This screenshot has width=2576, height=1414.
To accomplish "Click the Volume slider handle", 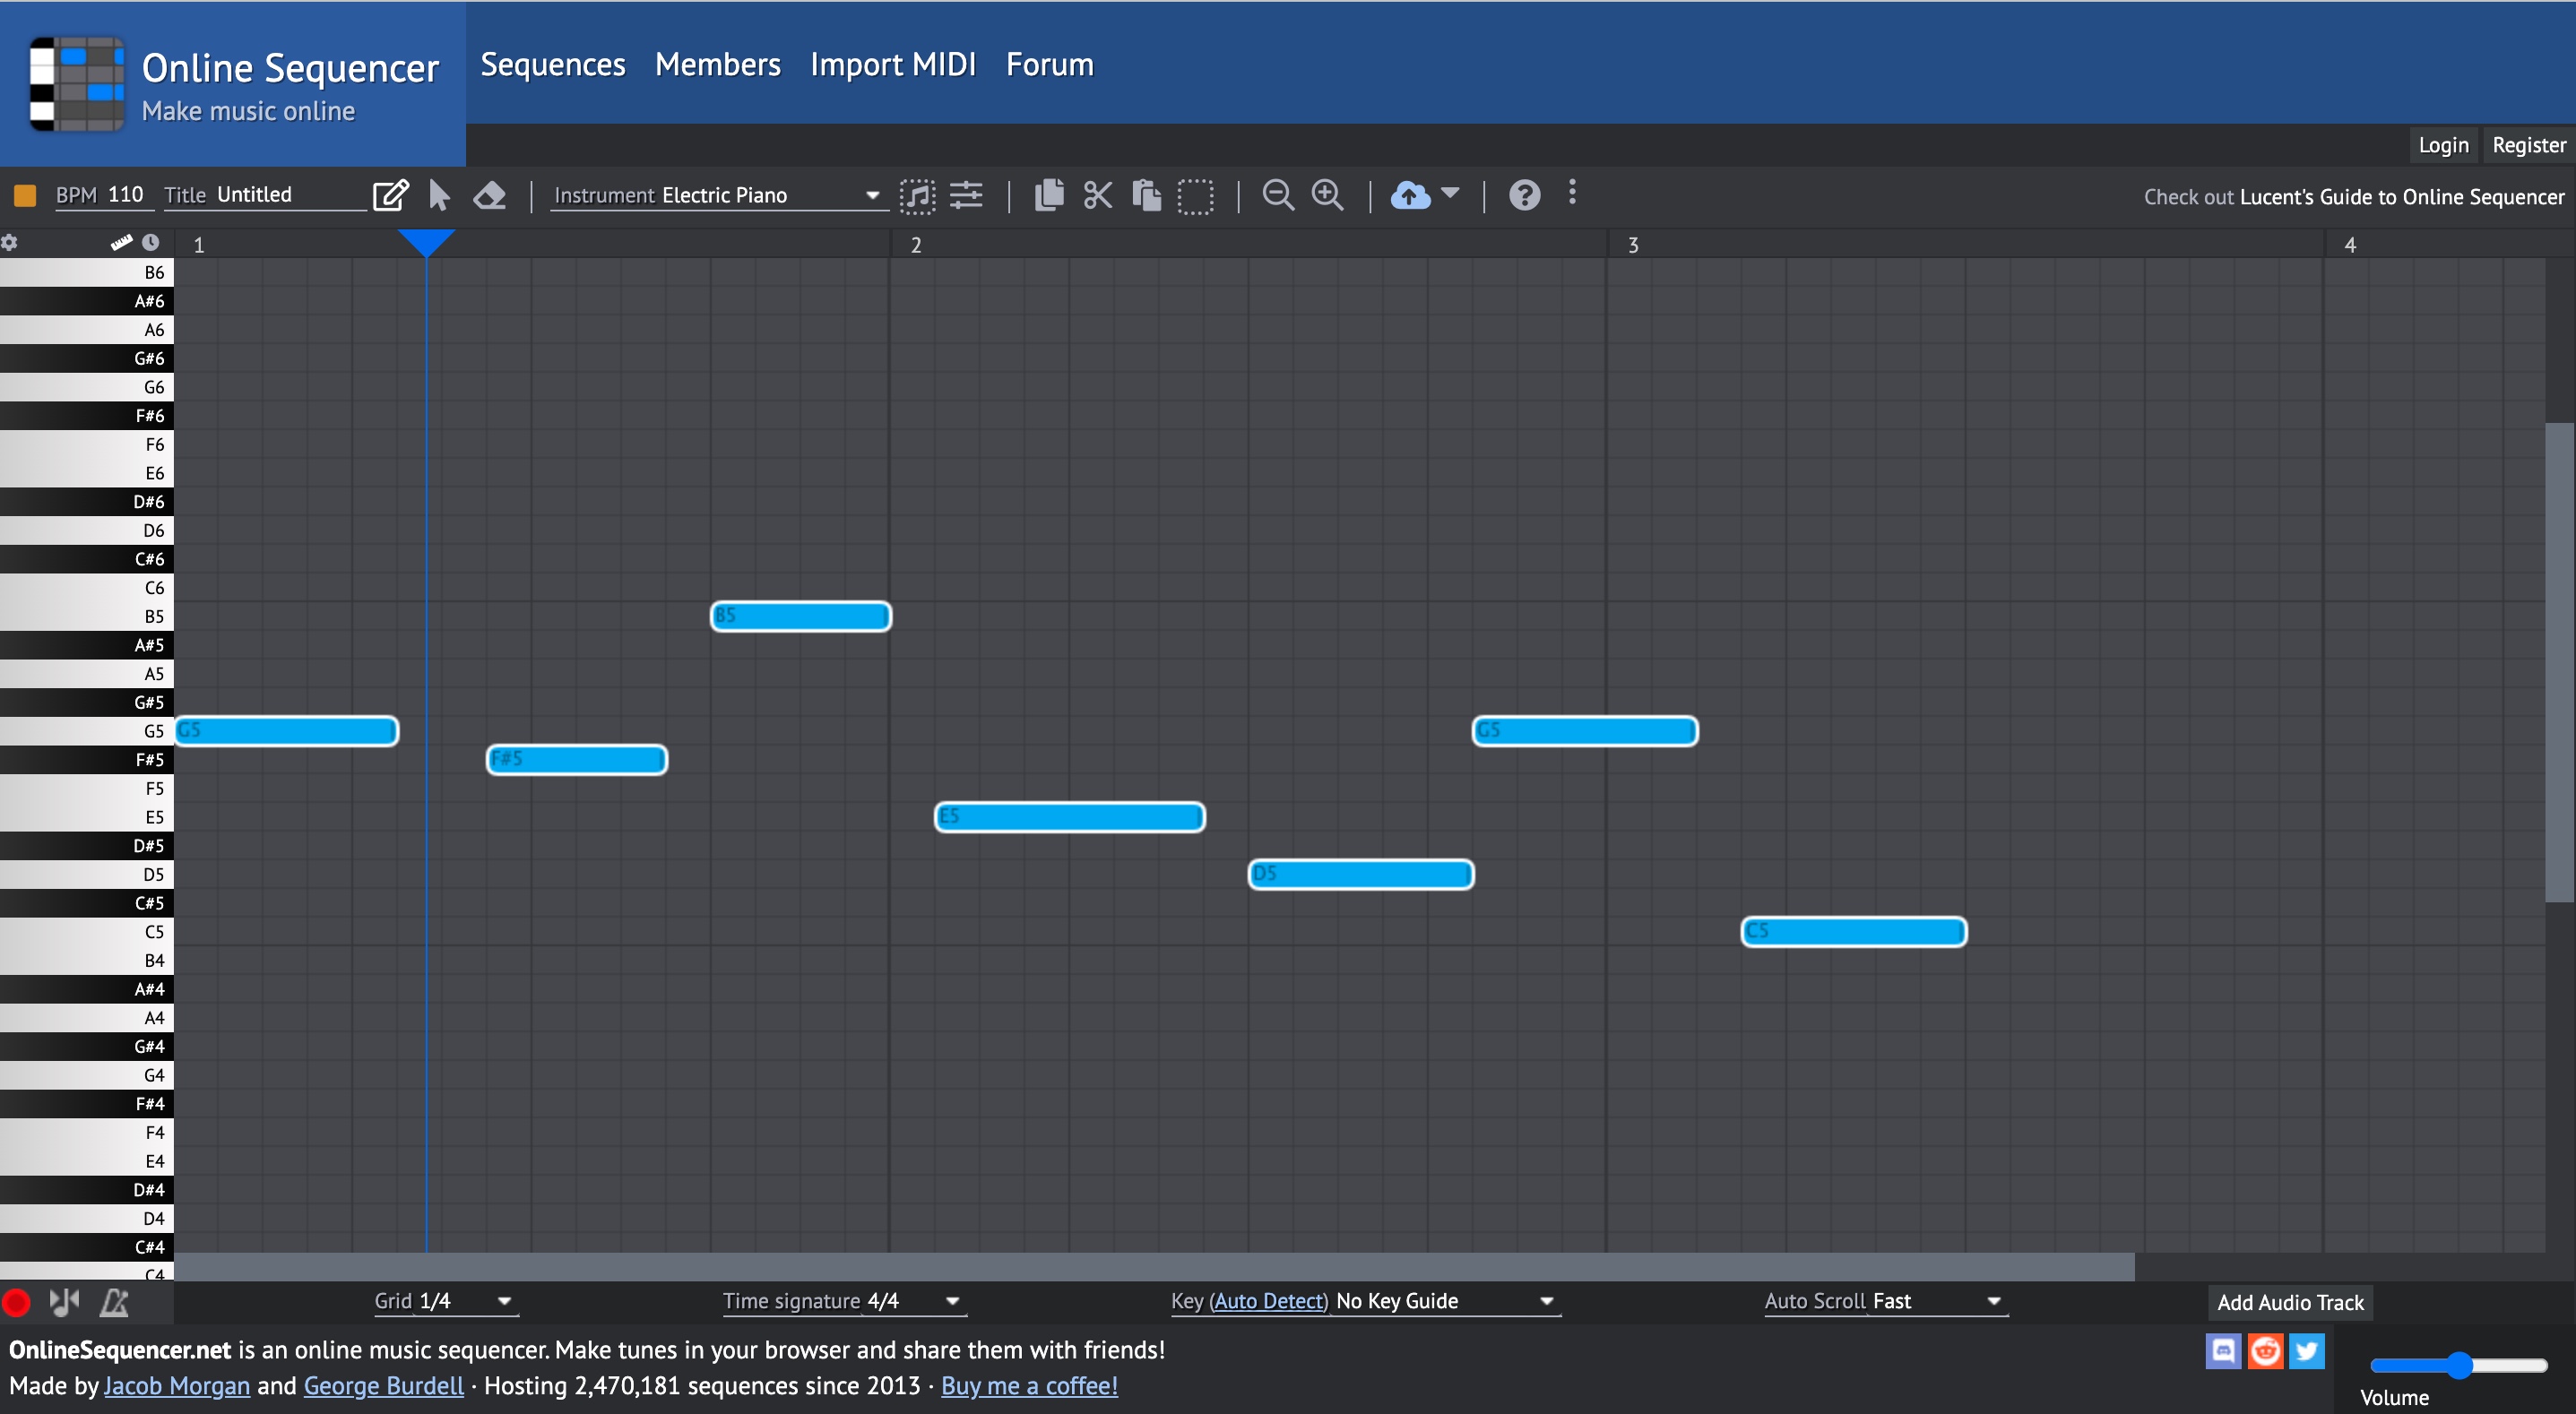I will 2459,1365.
